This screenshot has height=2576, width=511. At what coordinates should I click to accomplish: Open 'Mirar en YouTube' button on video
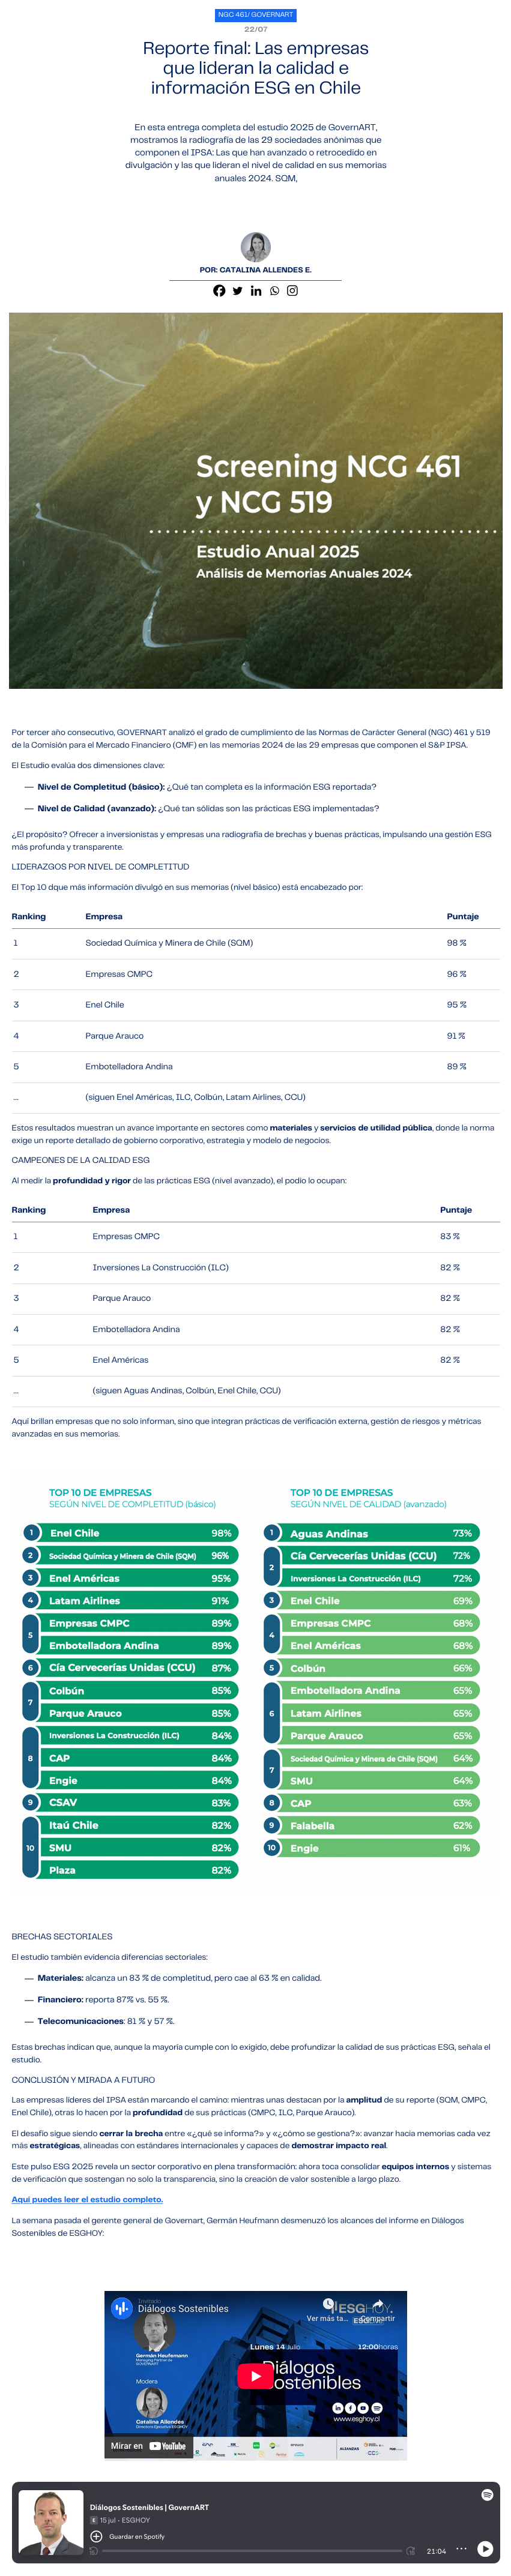148,2446
